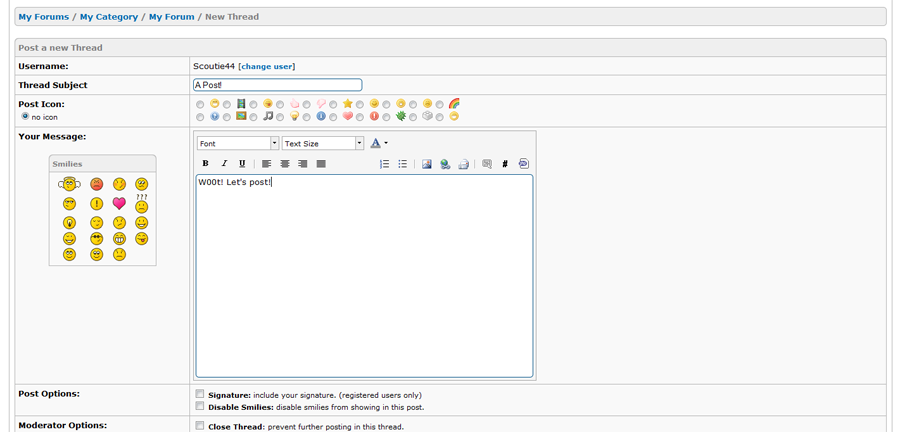The height and width of the screenshot is (432, 900).
Task: Align message text to the left
Action: [x=266, y=164]
